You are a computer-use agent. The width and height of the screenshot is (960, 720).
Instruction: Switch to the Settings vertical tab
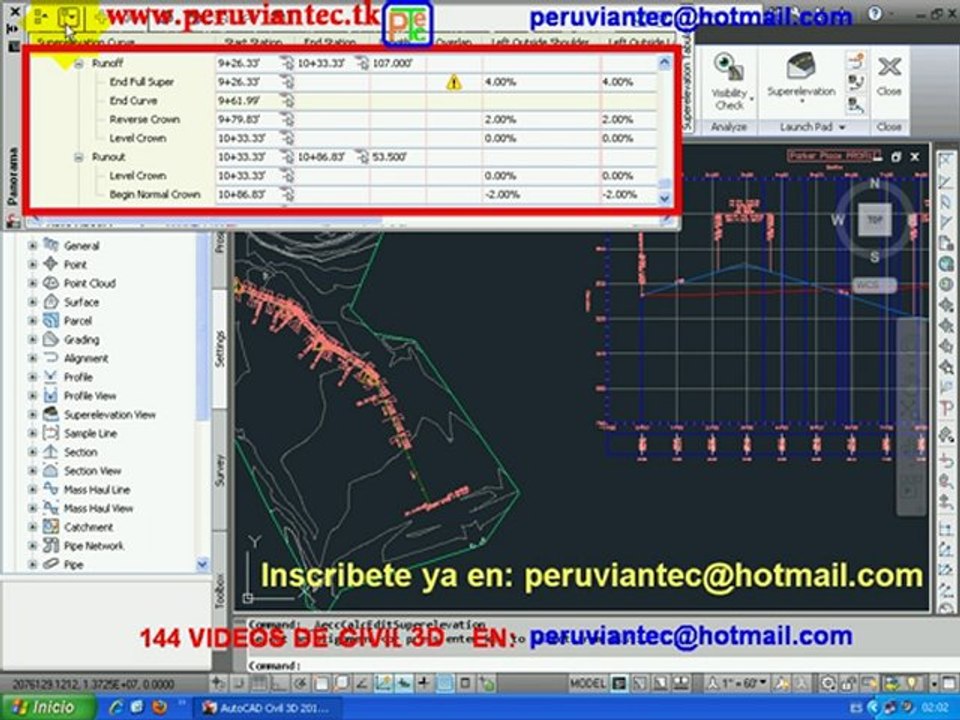click(x=219, y=348)
